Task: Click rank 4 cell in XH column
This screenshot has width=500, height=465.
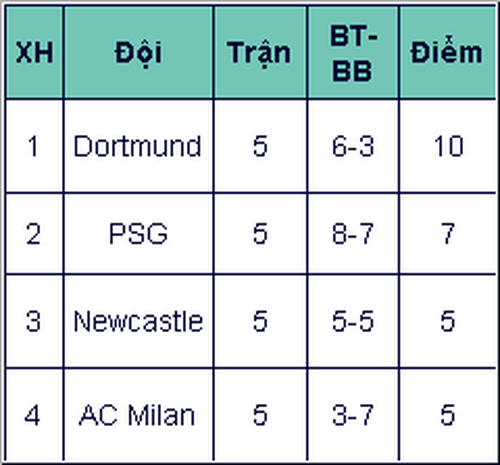Action: point(34,415)
